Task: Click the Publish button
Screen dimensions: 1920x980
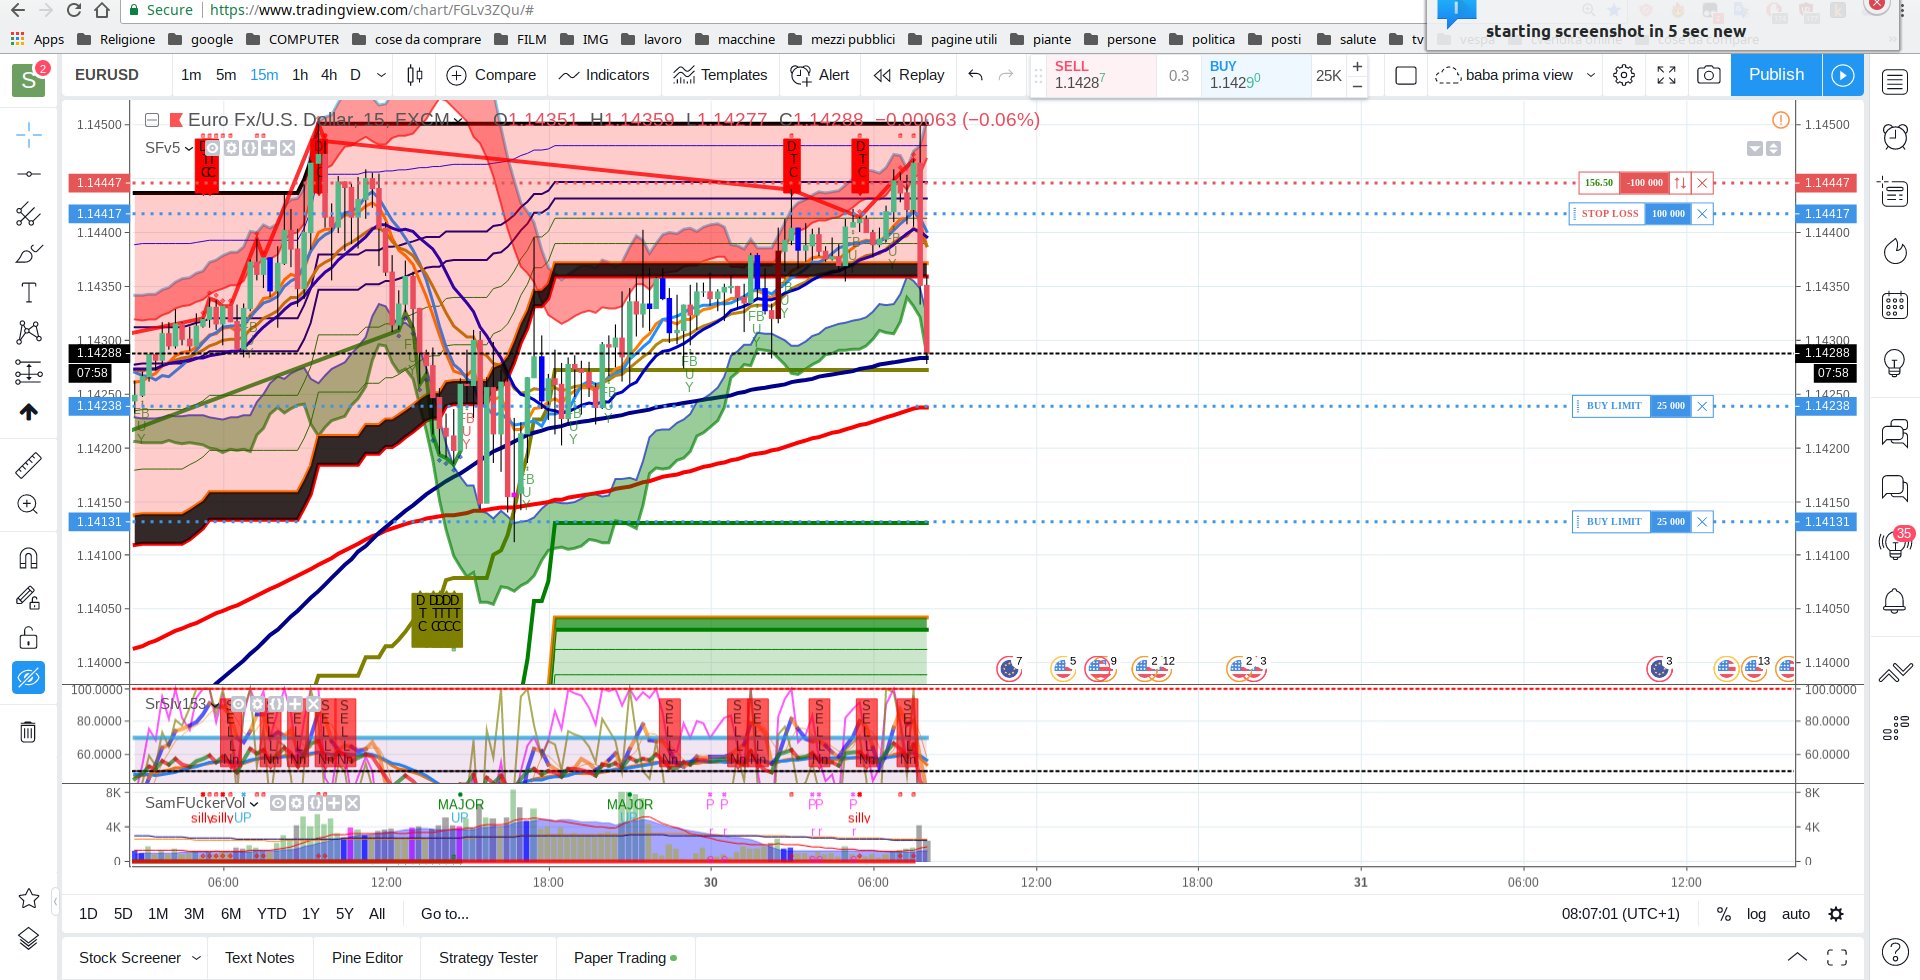Action: [1776, 75]
